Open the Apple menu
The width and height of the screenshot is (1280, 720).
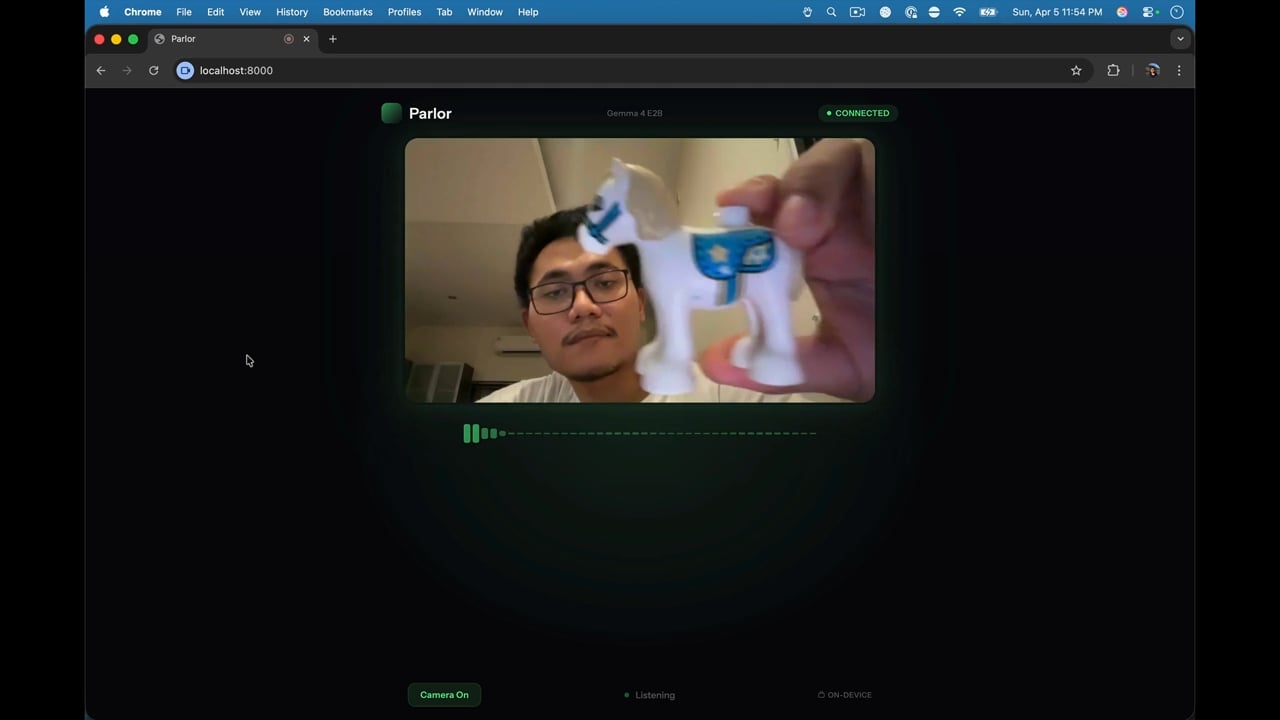coord(104,12)
